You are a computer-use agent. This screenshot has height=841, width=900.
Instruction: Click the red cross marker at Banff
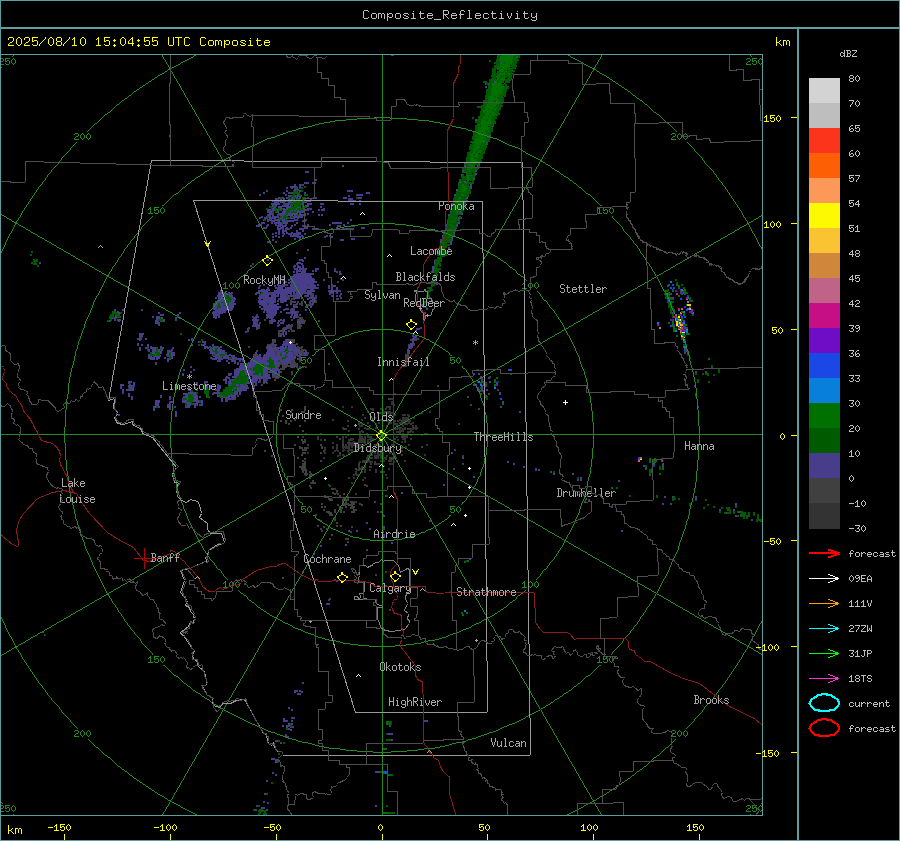pyautogui.click(x=143, y=558)
